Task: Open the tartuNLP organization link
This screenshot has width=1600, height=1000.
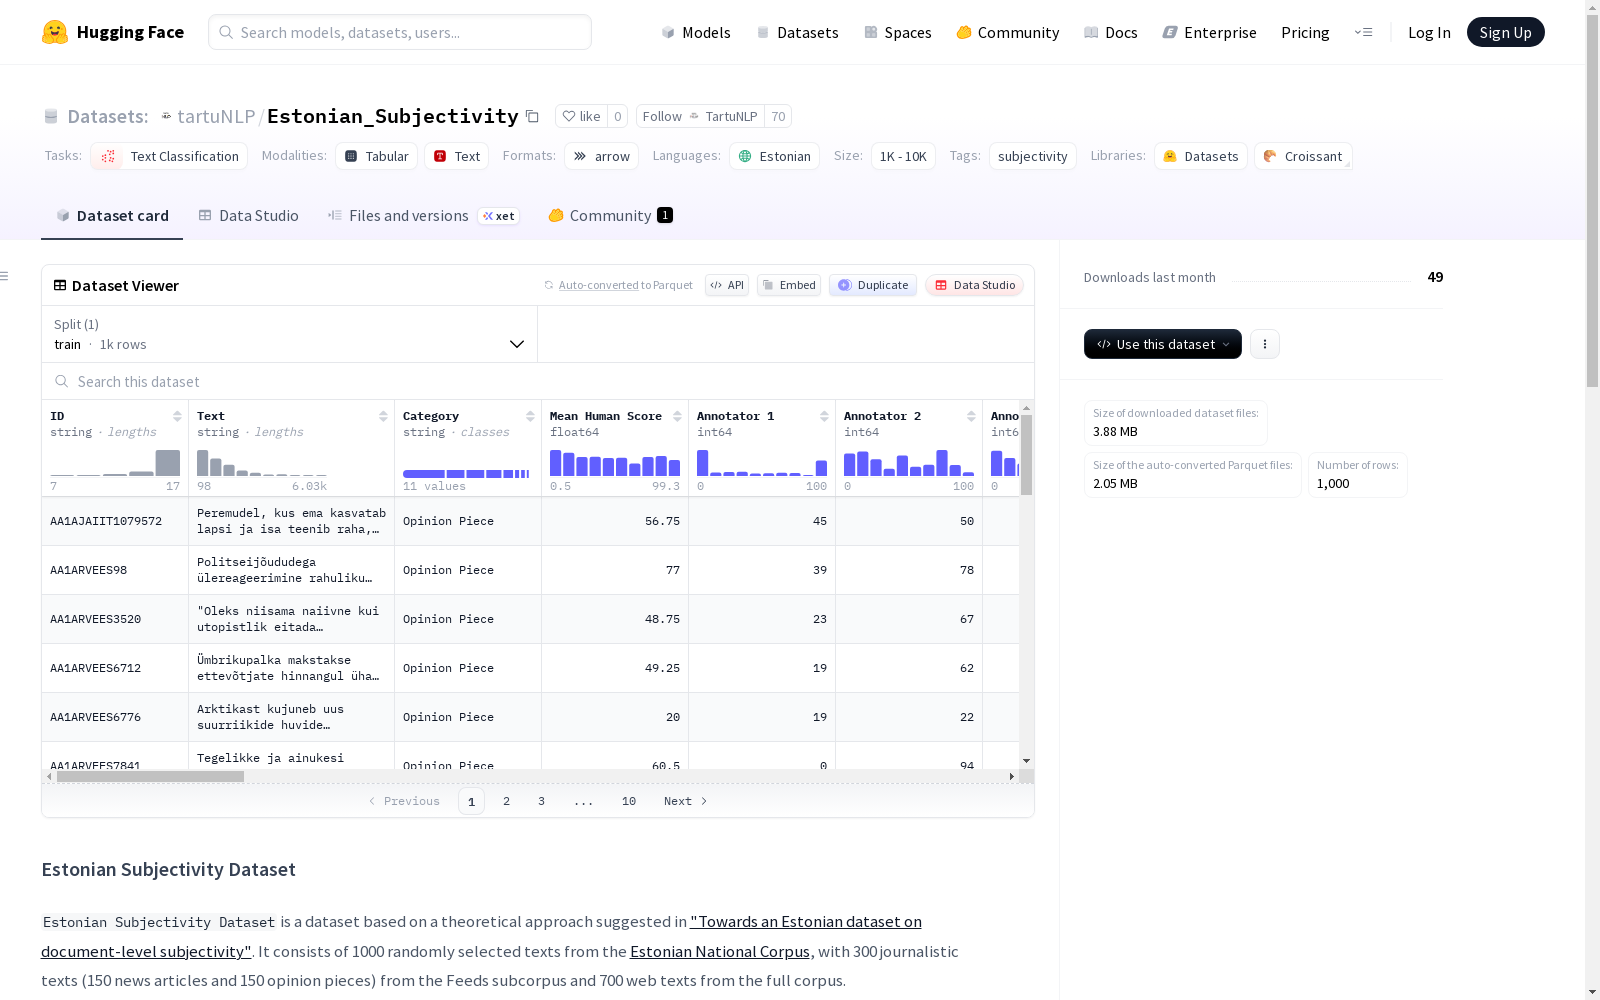Action: pos(216,117)
